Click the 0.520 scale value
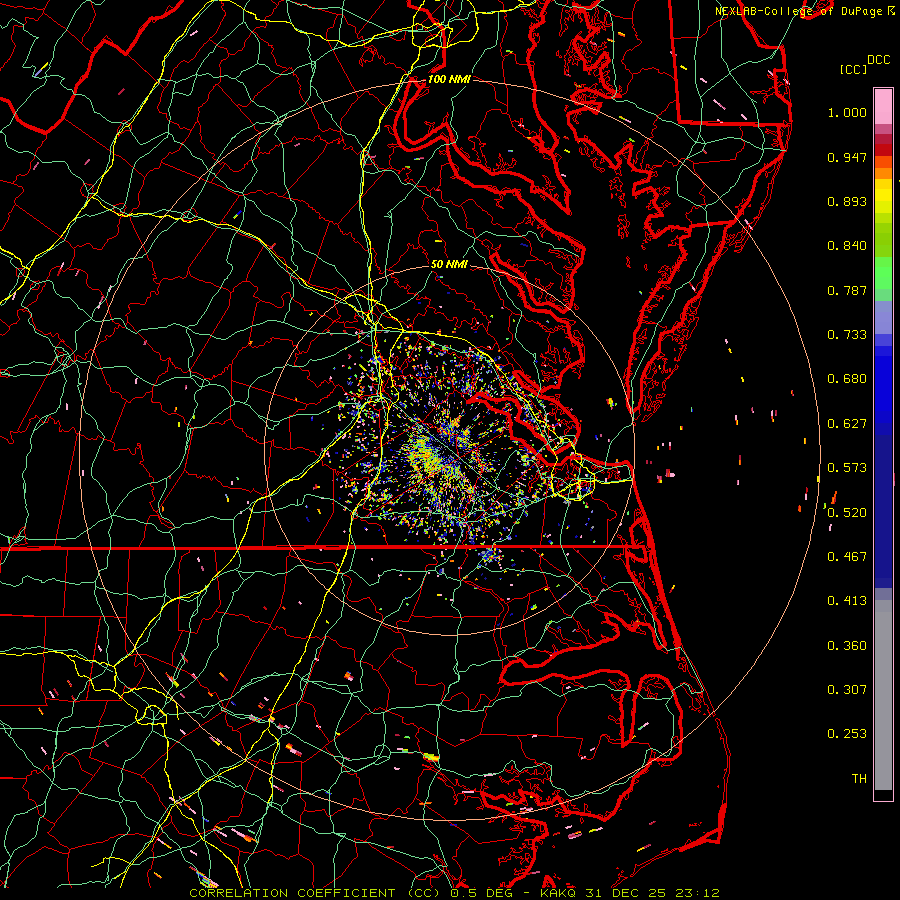The width and height of the screenshot is (900, 900). point(847,513)
